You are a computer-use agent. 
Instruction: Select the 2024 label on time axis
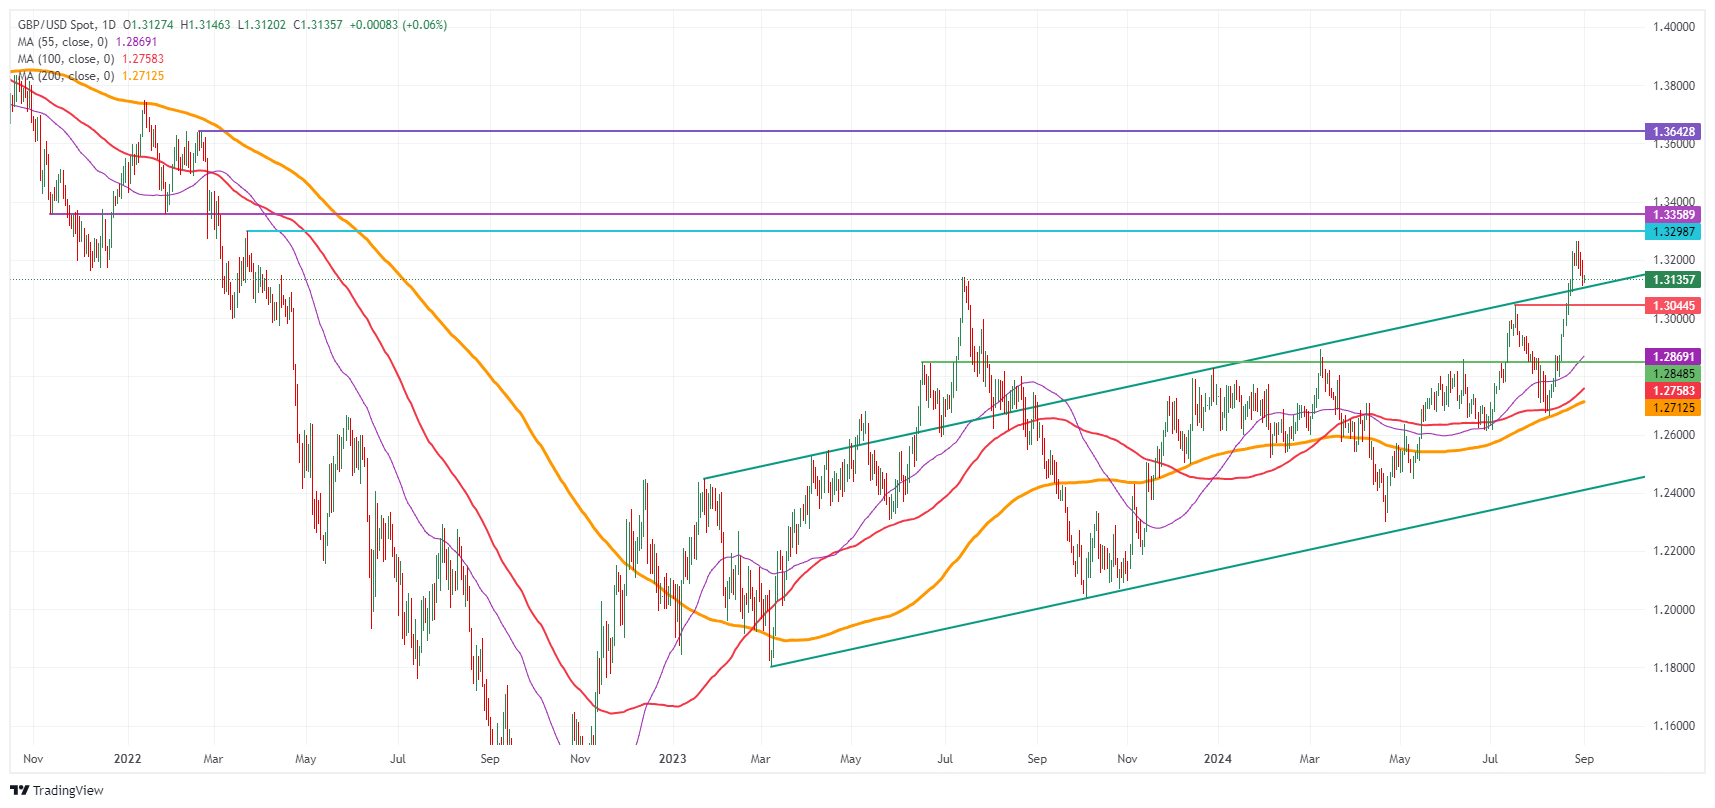(x=1218, y=759)
